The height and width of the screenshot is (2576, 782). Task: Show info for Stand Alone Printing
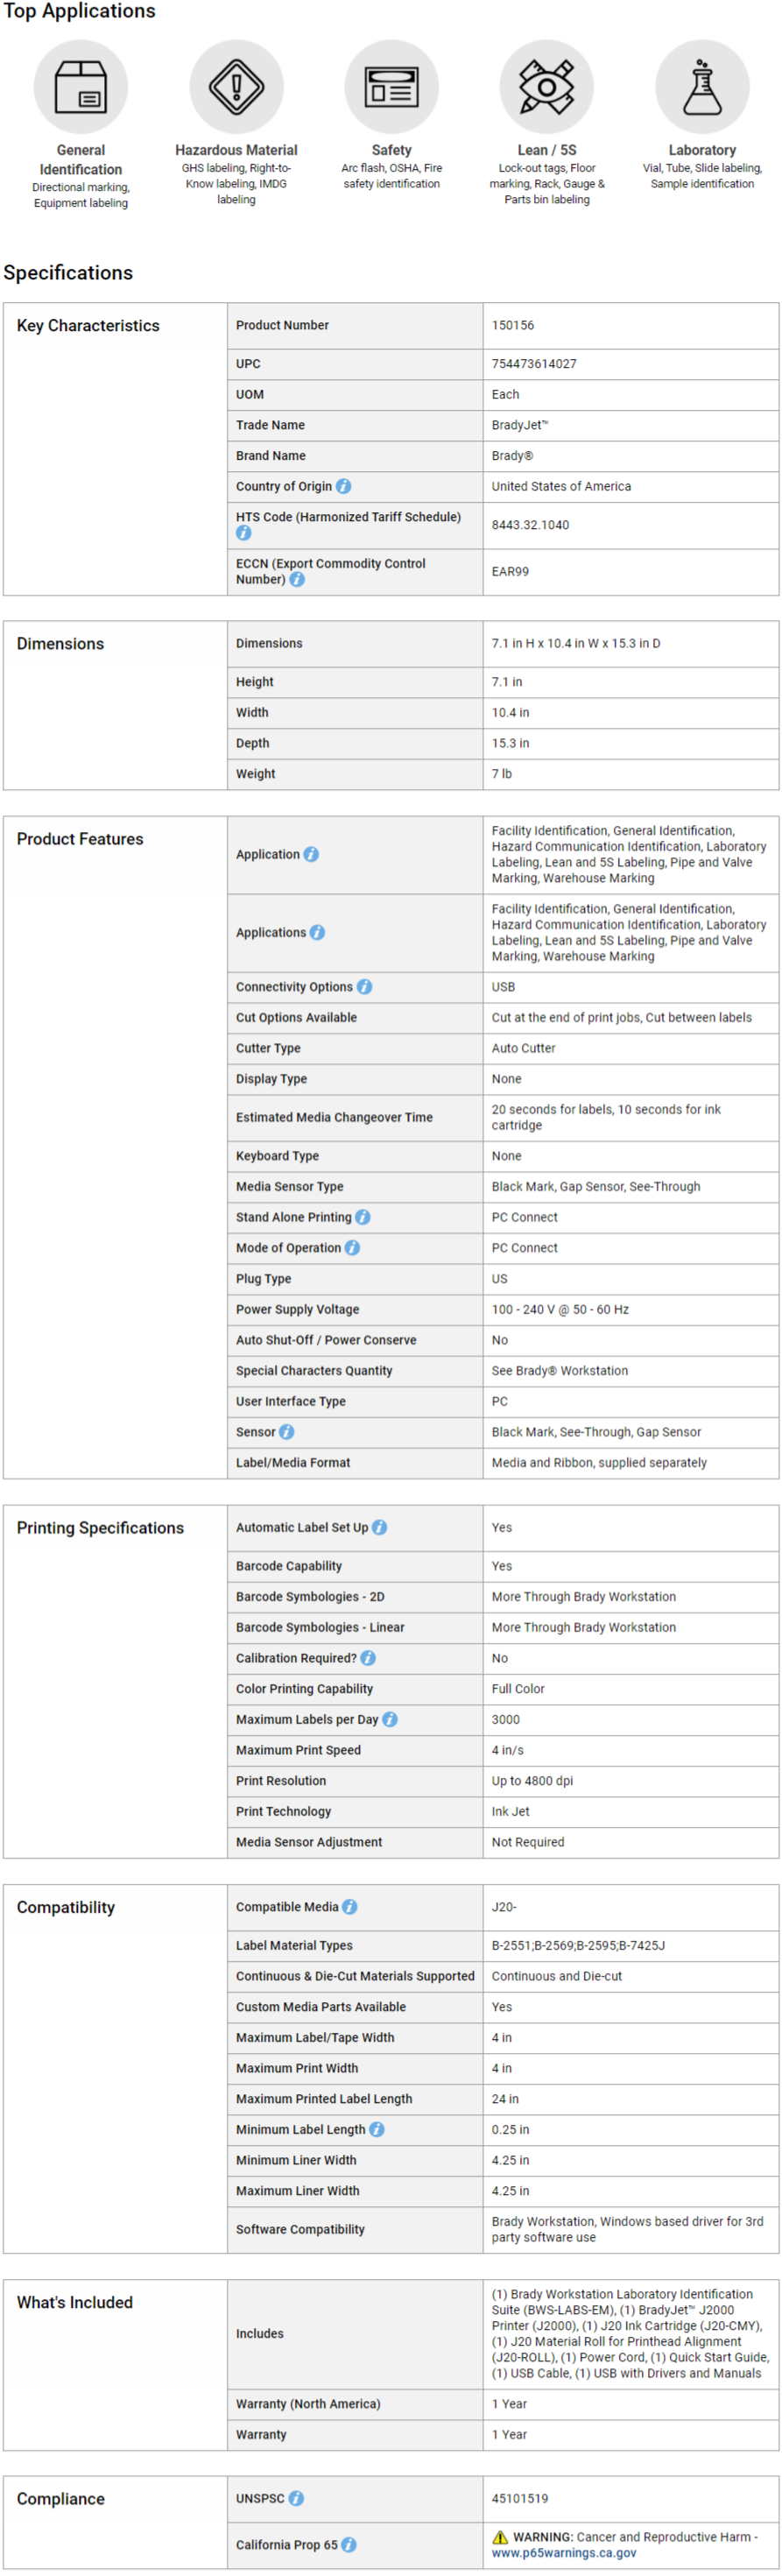(363, 1217)
